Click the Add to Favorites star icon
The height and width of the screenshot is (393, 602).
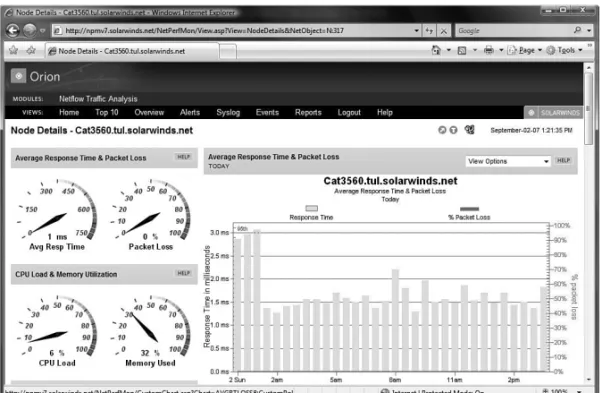pos(31,50)
